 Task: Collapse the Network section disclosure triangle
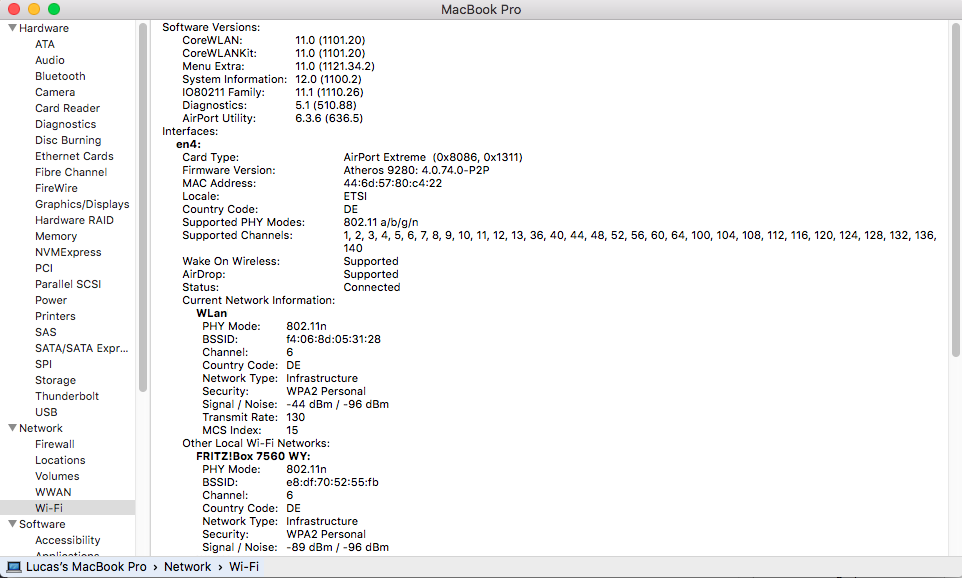pyautogui.click(x=12, y=428)
